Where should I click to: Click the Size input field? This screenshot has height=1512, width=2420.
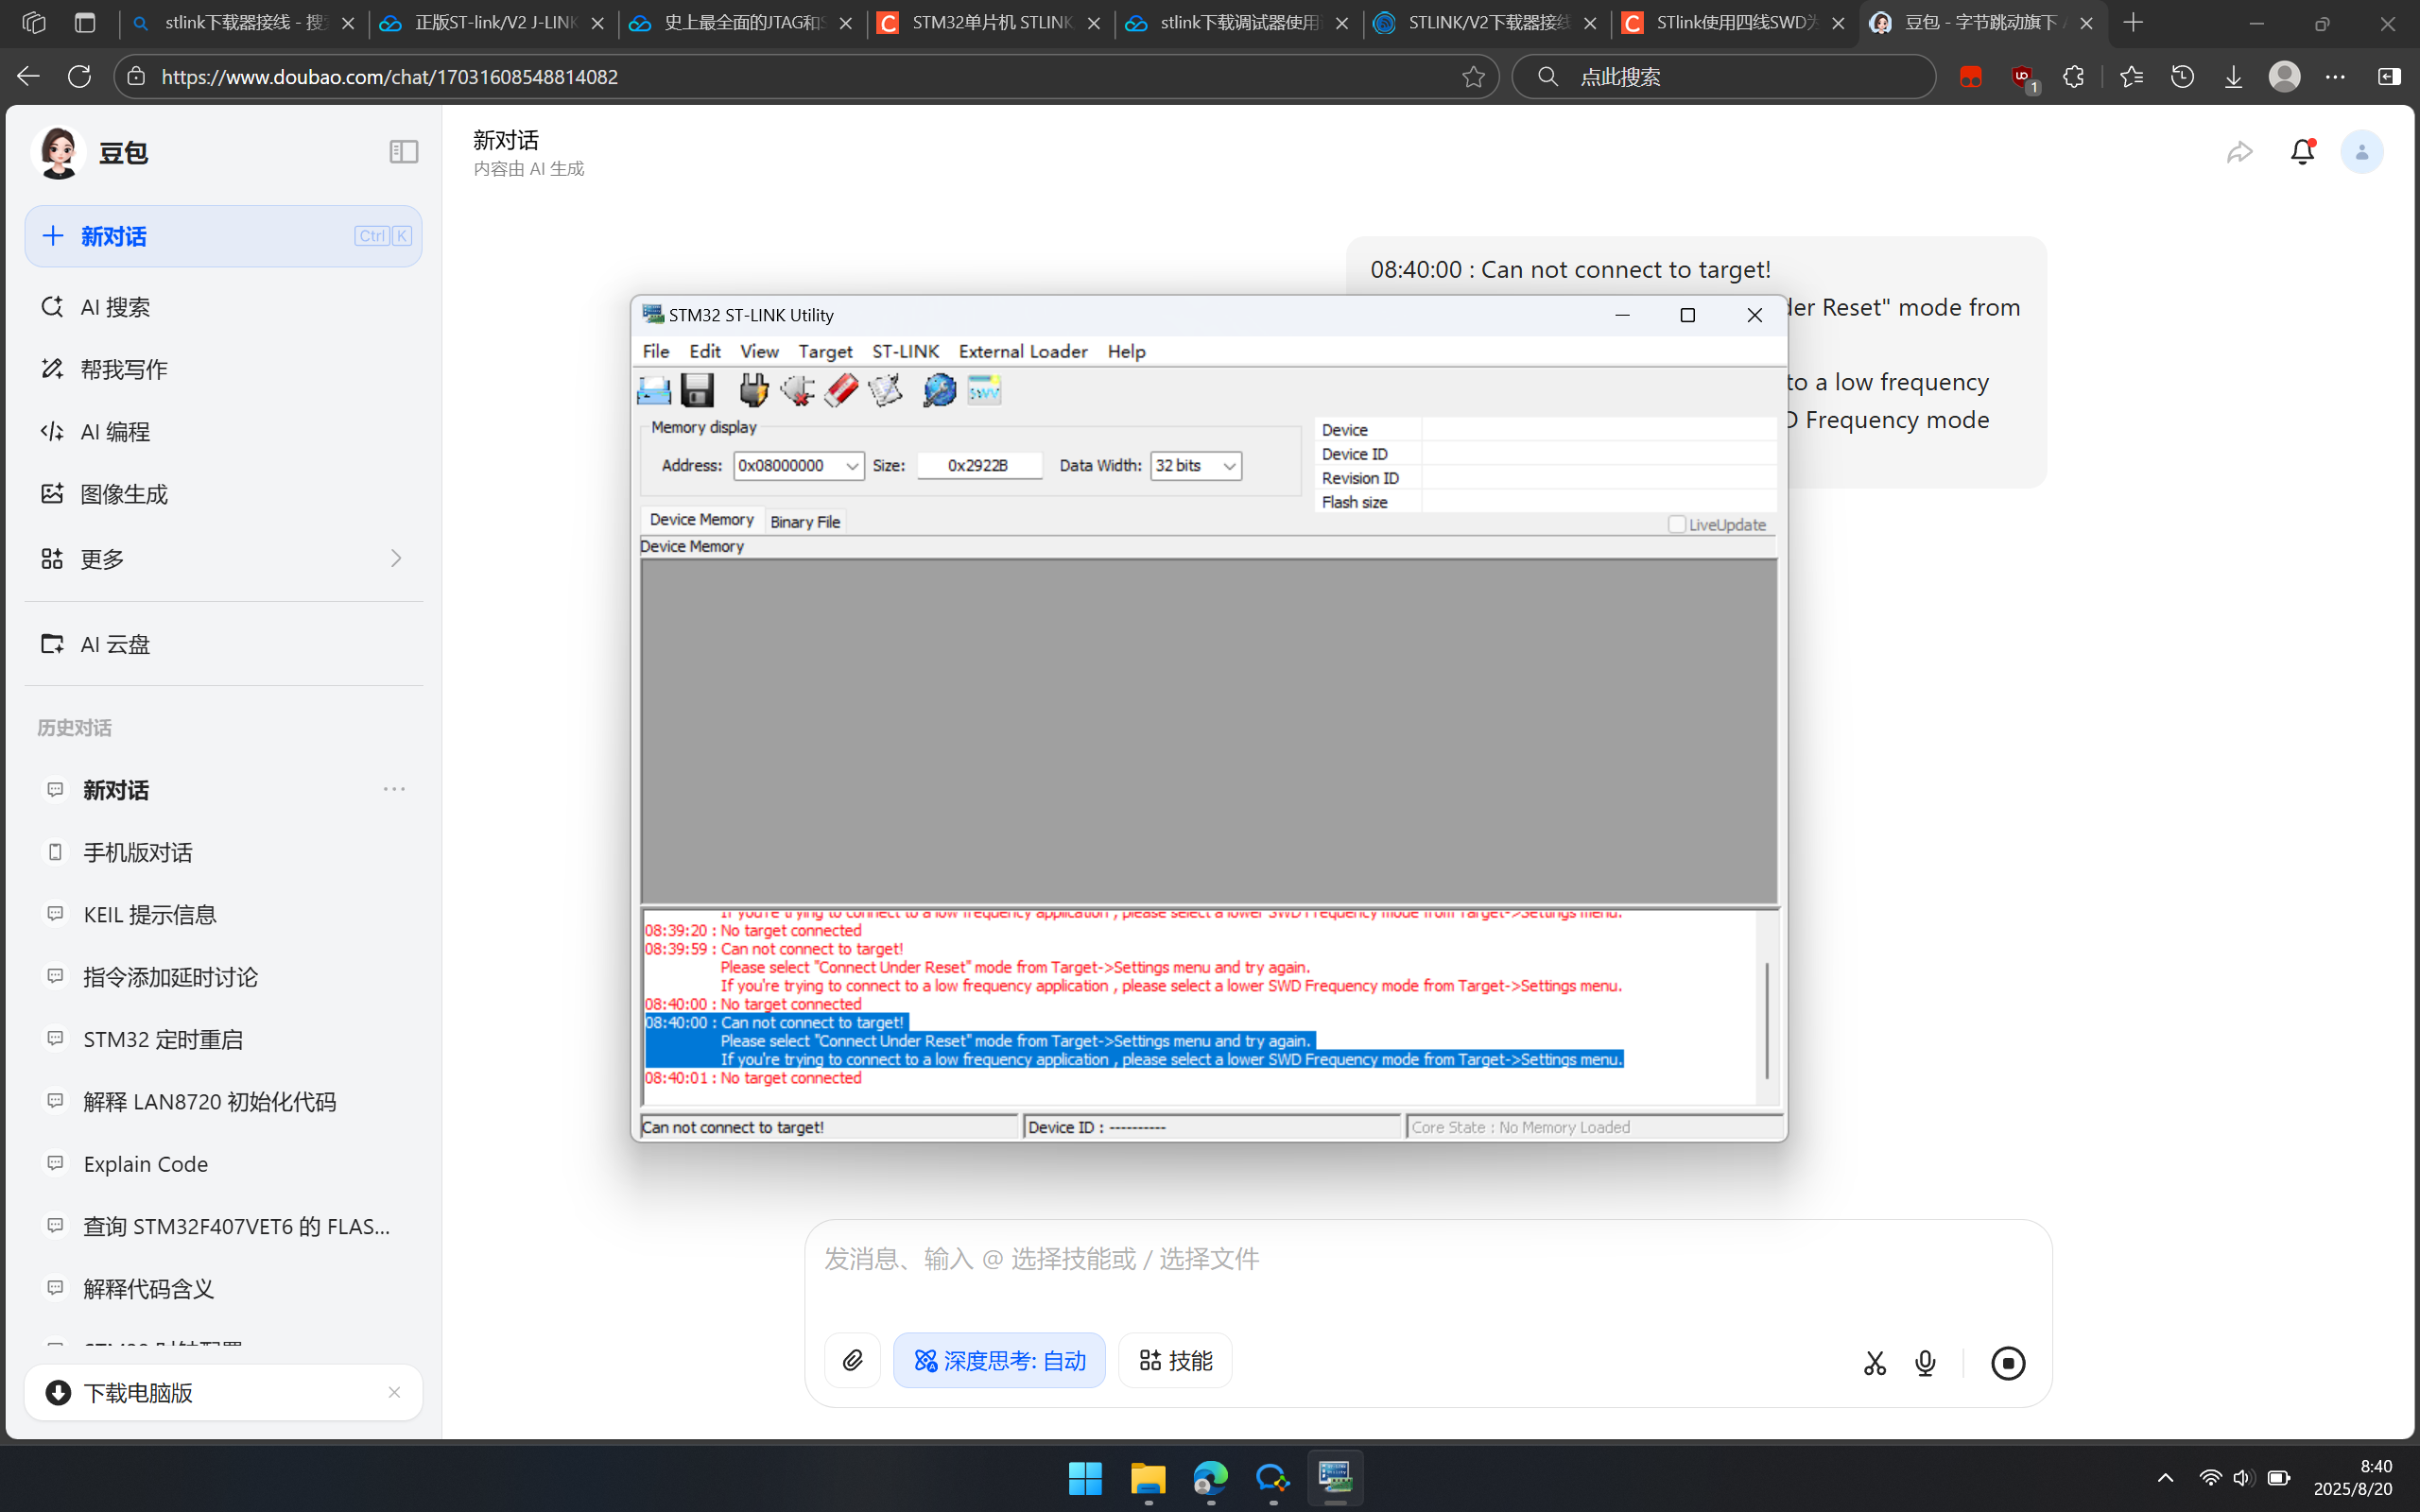(x=979, y=466)
